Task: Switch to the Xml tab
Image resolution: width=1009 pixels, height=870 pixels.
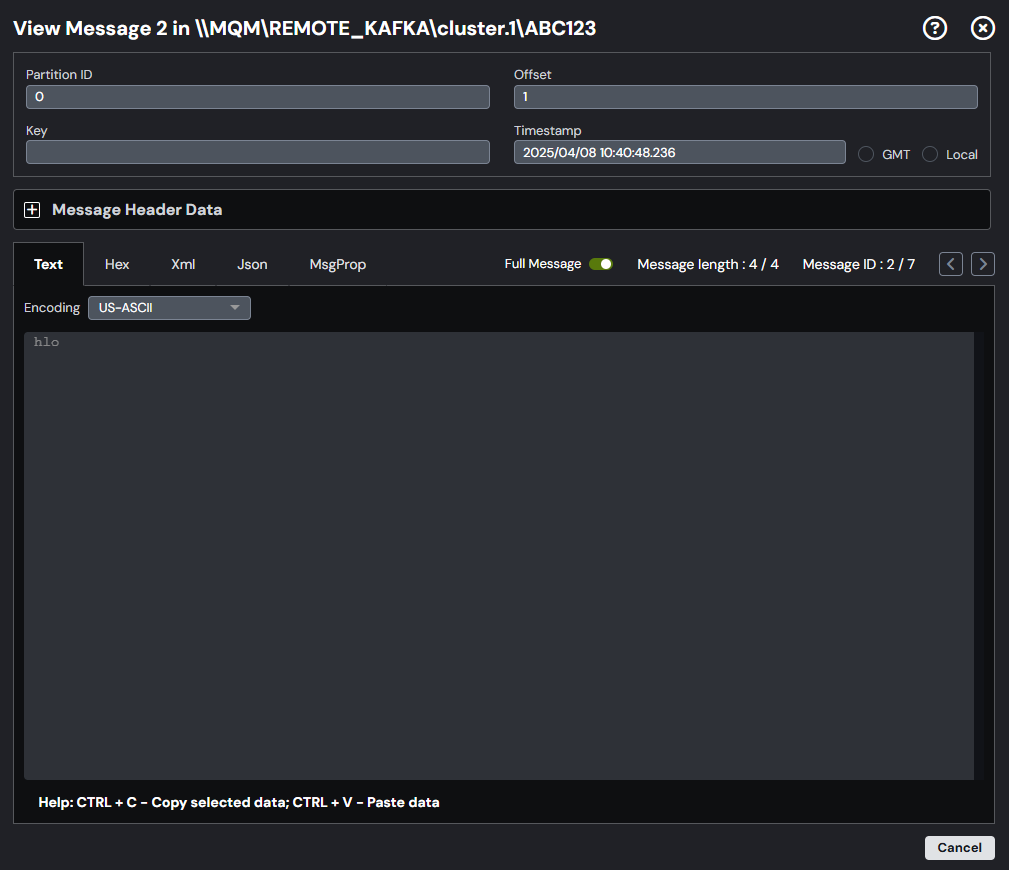Action: pos(182,263)
